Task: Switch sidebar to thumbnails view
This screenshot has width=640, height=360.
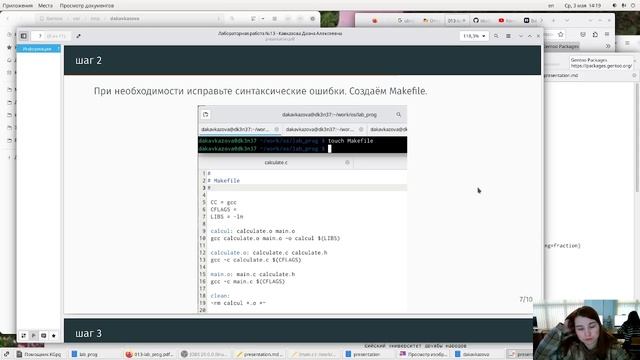Action: click(x=24, y=336)
